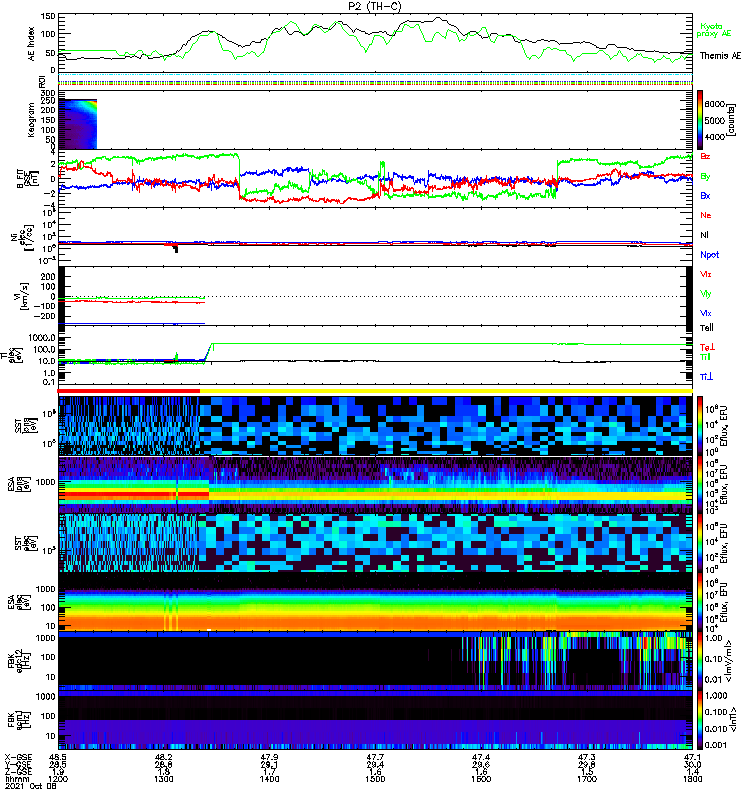Image resolution: width=750 pixels, height=800 pixels.
Task: Click the SST elec Eflux colorbar
Action: pos(700,543)
